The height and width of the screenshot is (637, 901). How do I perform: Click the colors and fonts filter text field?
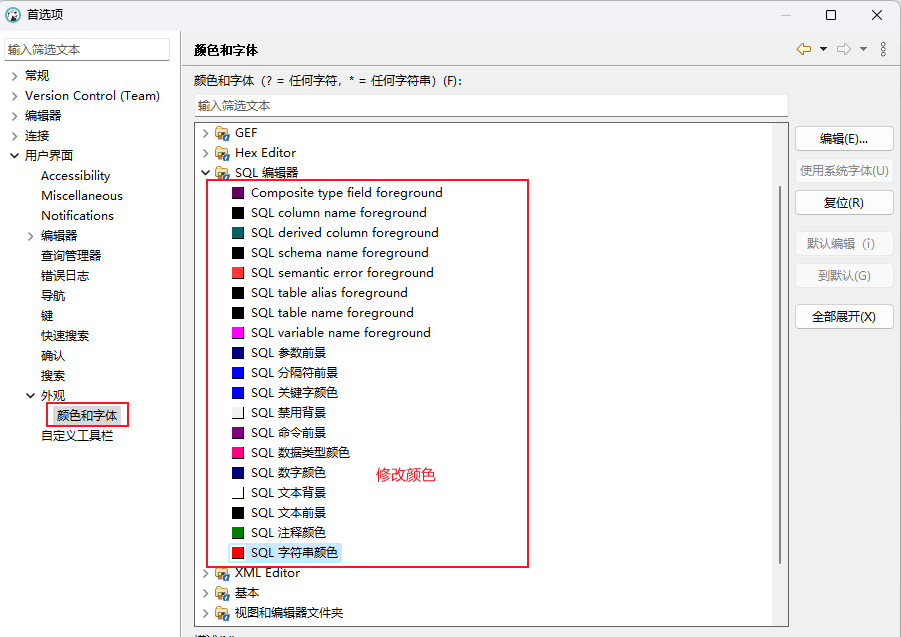click(490, 105)
